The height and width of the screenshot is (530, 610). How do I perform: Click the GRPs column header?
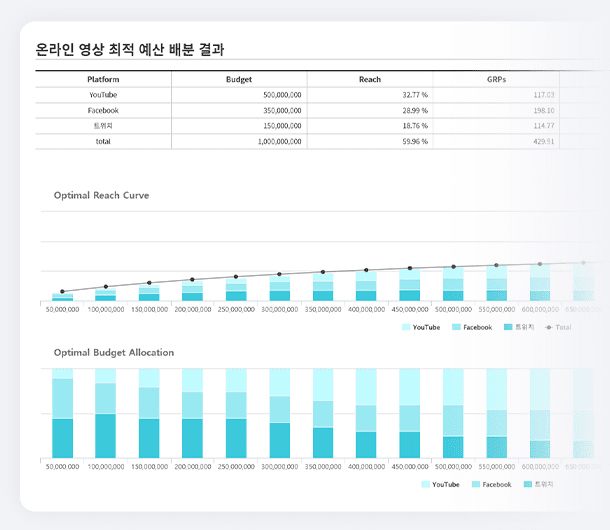[494, 79]
